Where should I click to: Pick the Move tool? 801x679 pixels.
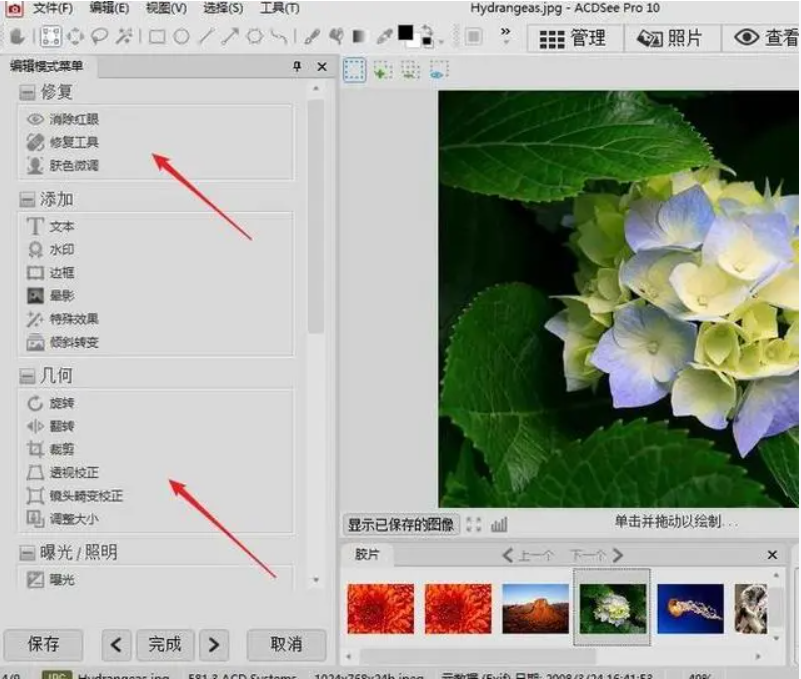(x=75, y=37)
